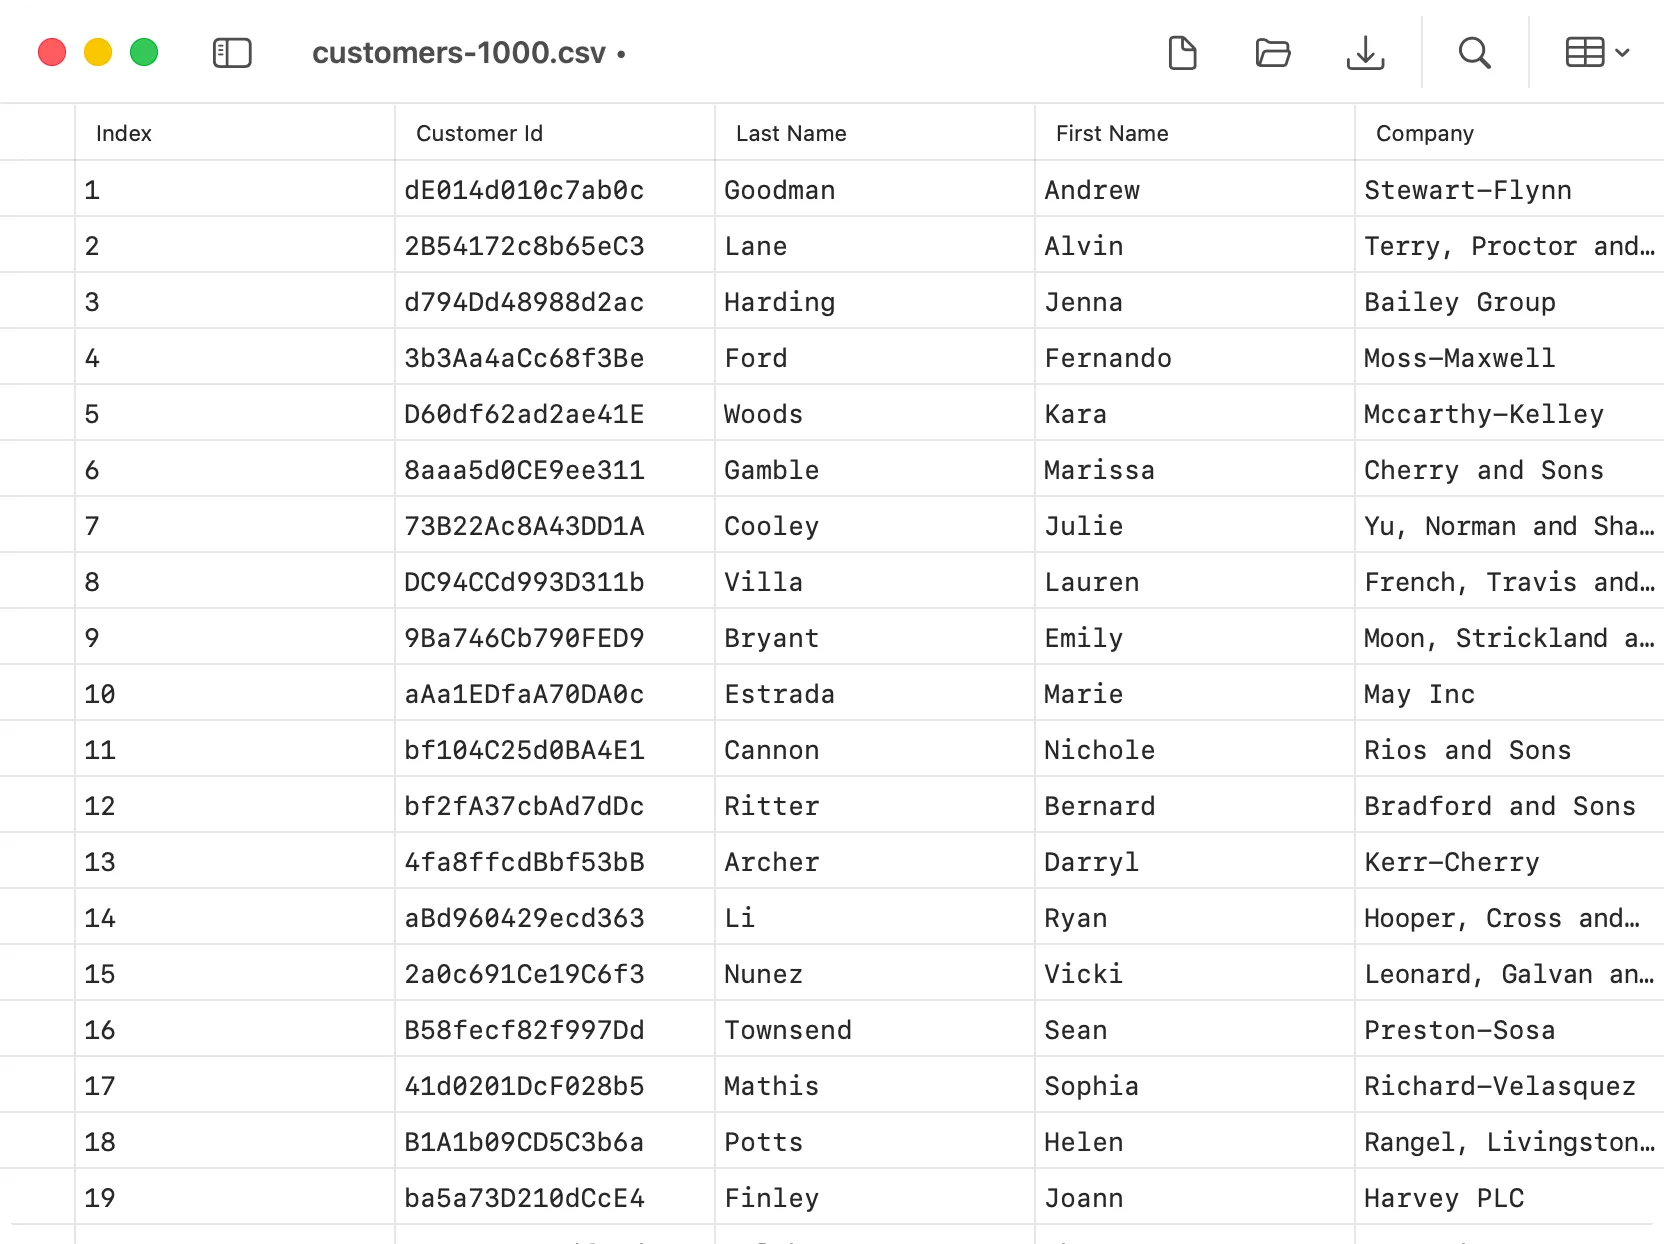Viewport: 1664px width, 1244px height.
Task: Select the Rios and Sons company cell
Action: 1510,749
